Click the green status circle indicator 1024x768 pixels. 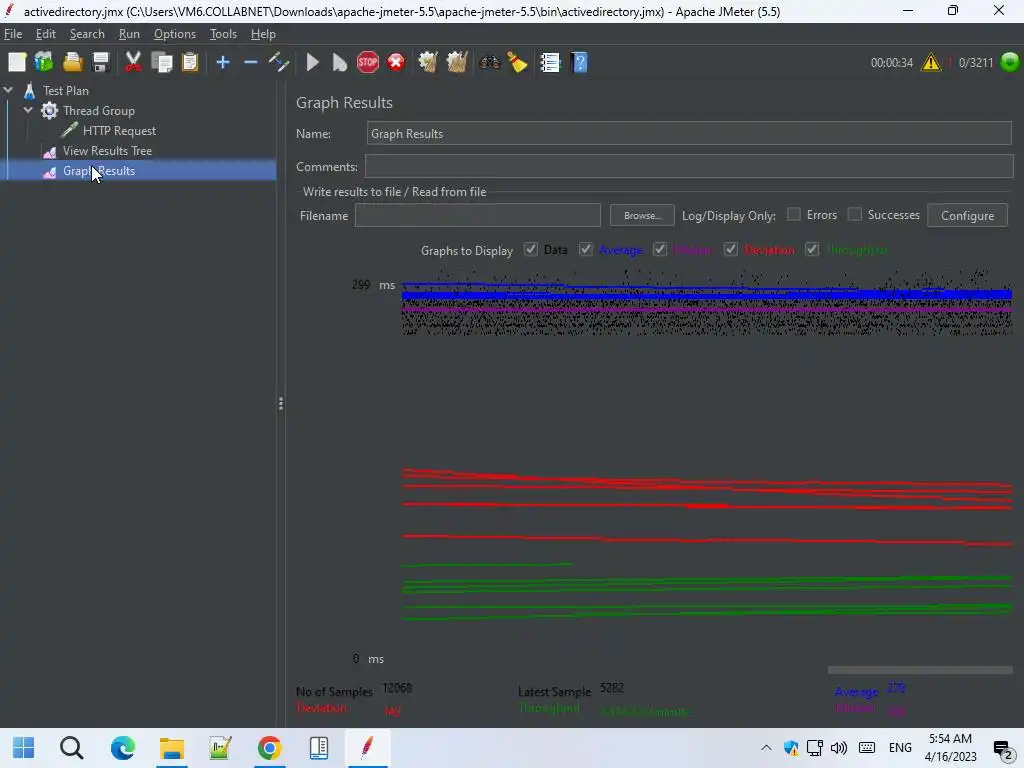coord(1010,62)
